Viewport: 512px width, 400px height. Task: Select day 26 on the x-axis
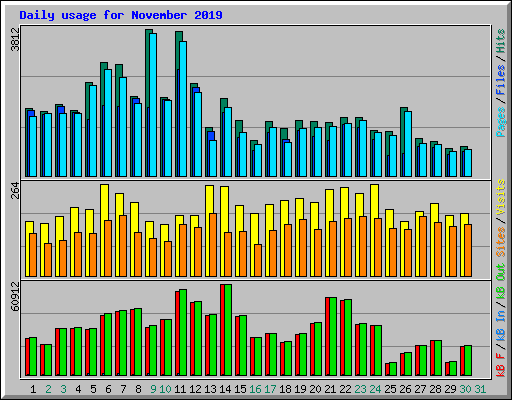click(x=405, y=389)
